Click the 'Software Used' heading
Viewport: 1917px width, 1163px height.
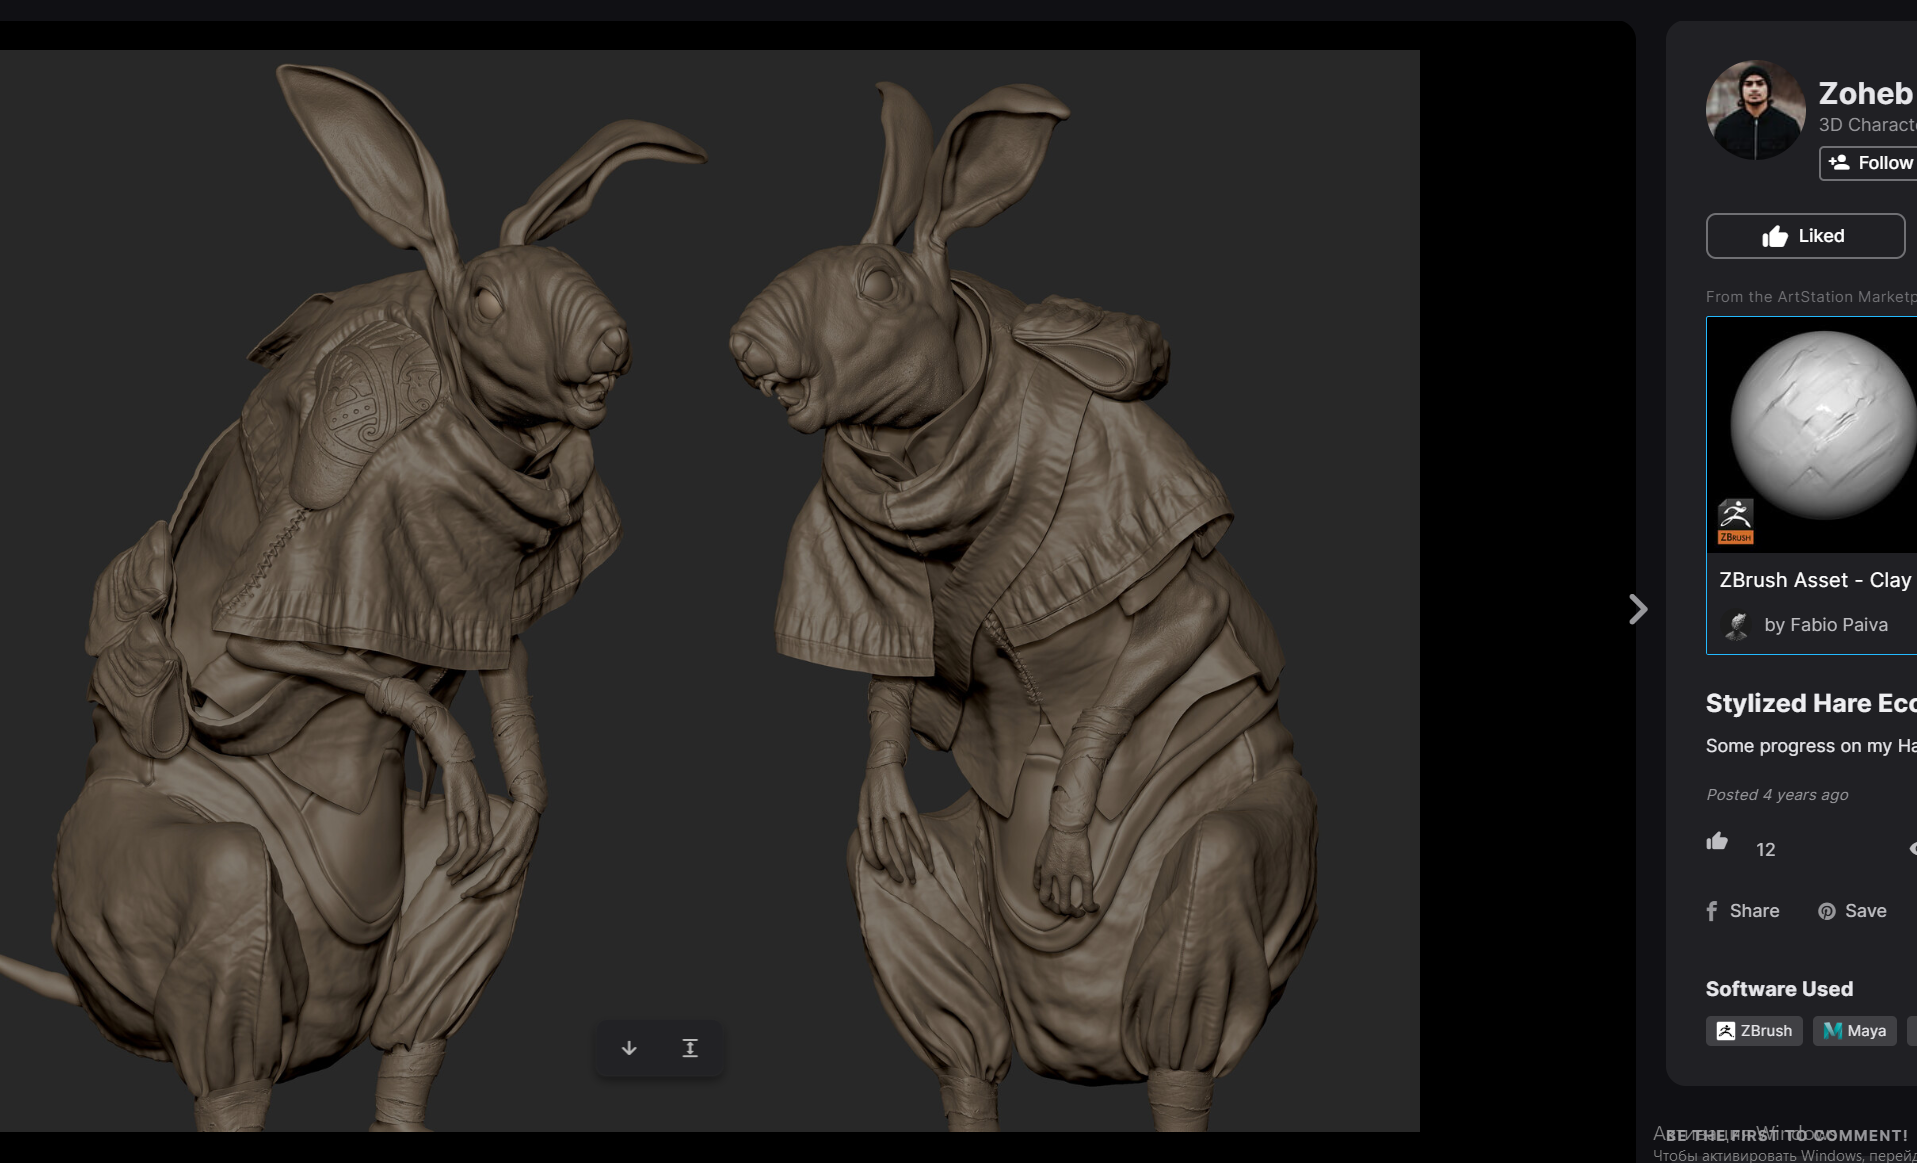(1780, 989)
